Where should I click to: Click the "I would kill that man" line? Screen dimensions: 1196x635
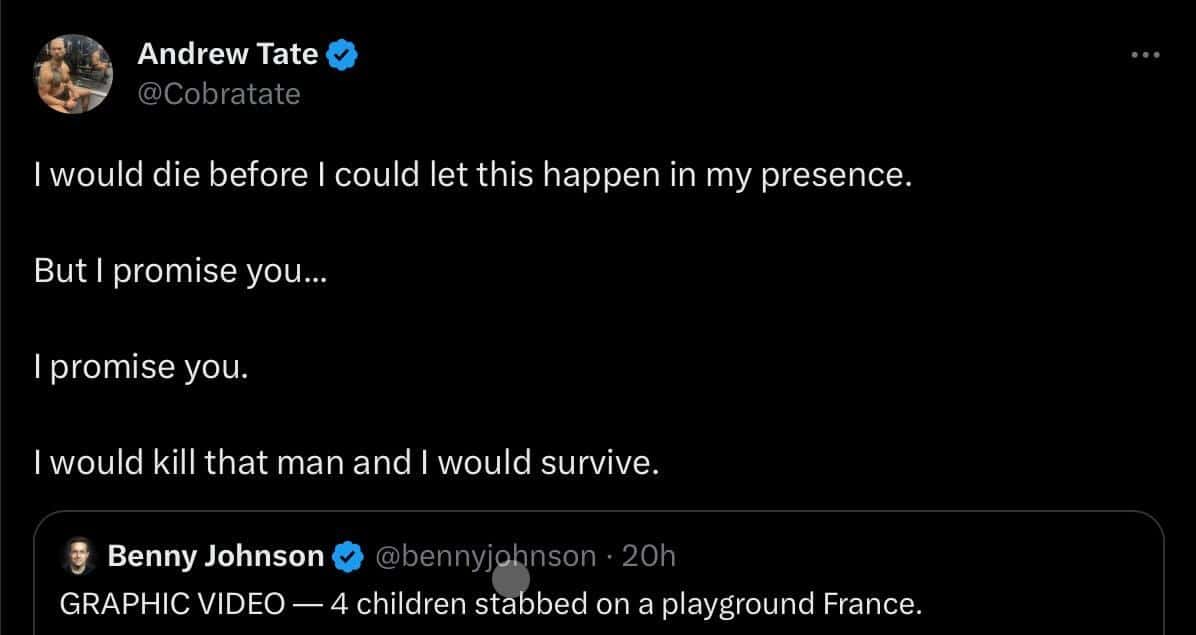pyautogui.click(x=347, y=462)
